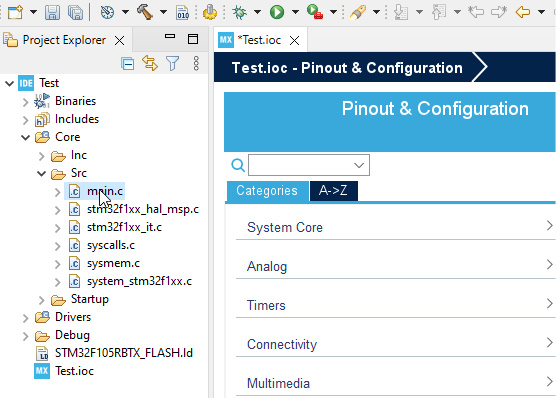Select sysmem.c file
This screenshot has height=398, width=556.
tap(113, 263)
